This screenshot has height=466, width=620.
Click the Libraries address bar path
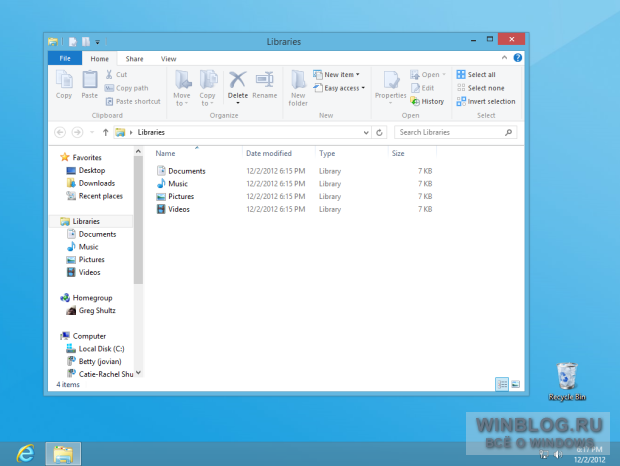click(x=151, y=132)
